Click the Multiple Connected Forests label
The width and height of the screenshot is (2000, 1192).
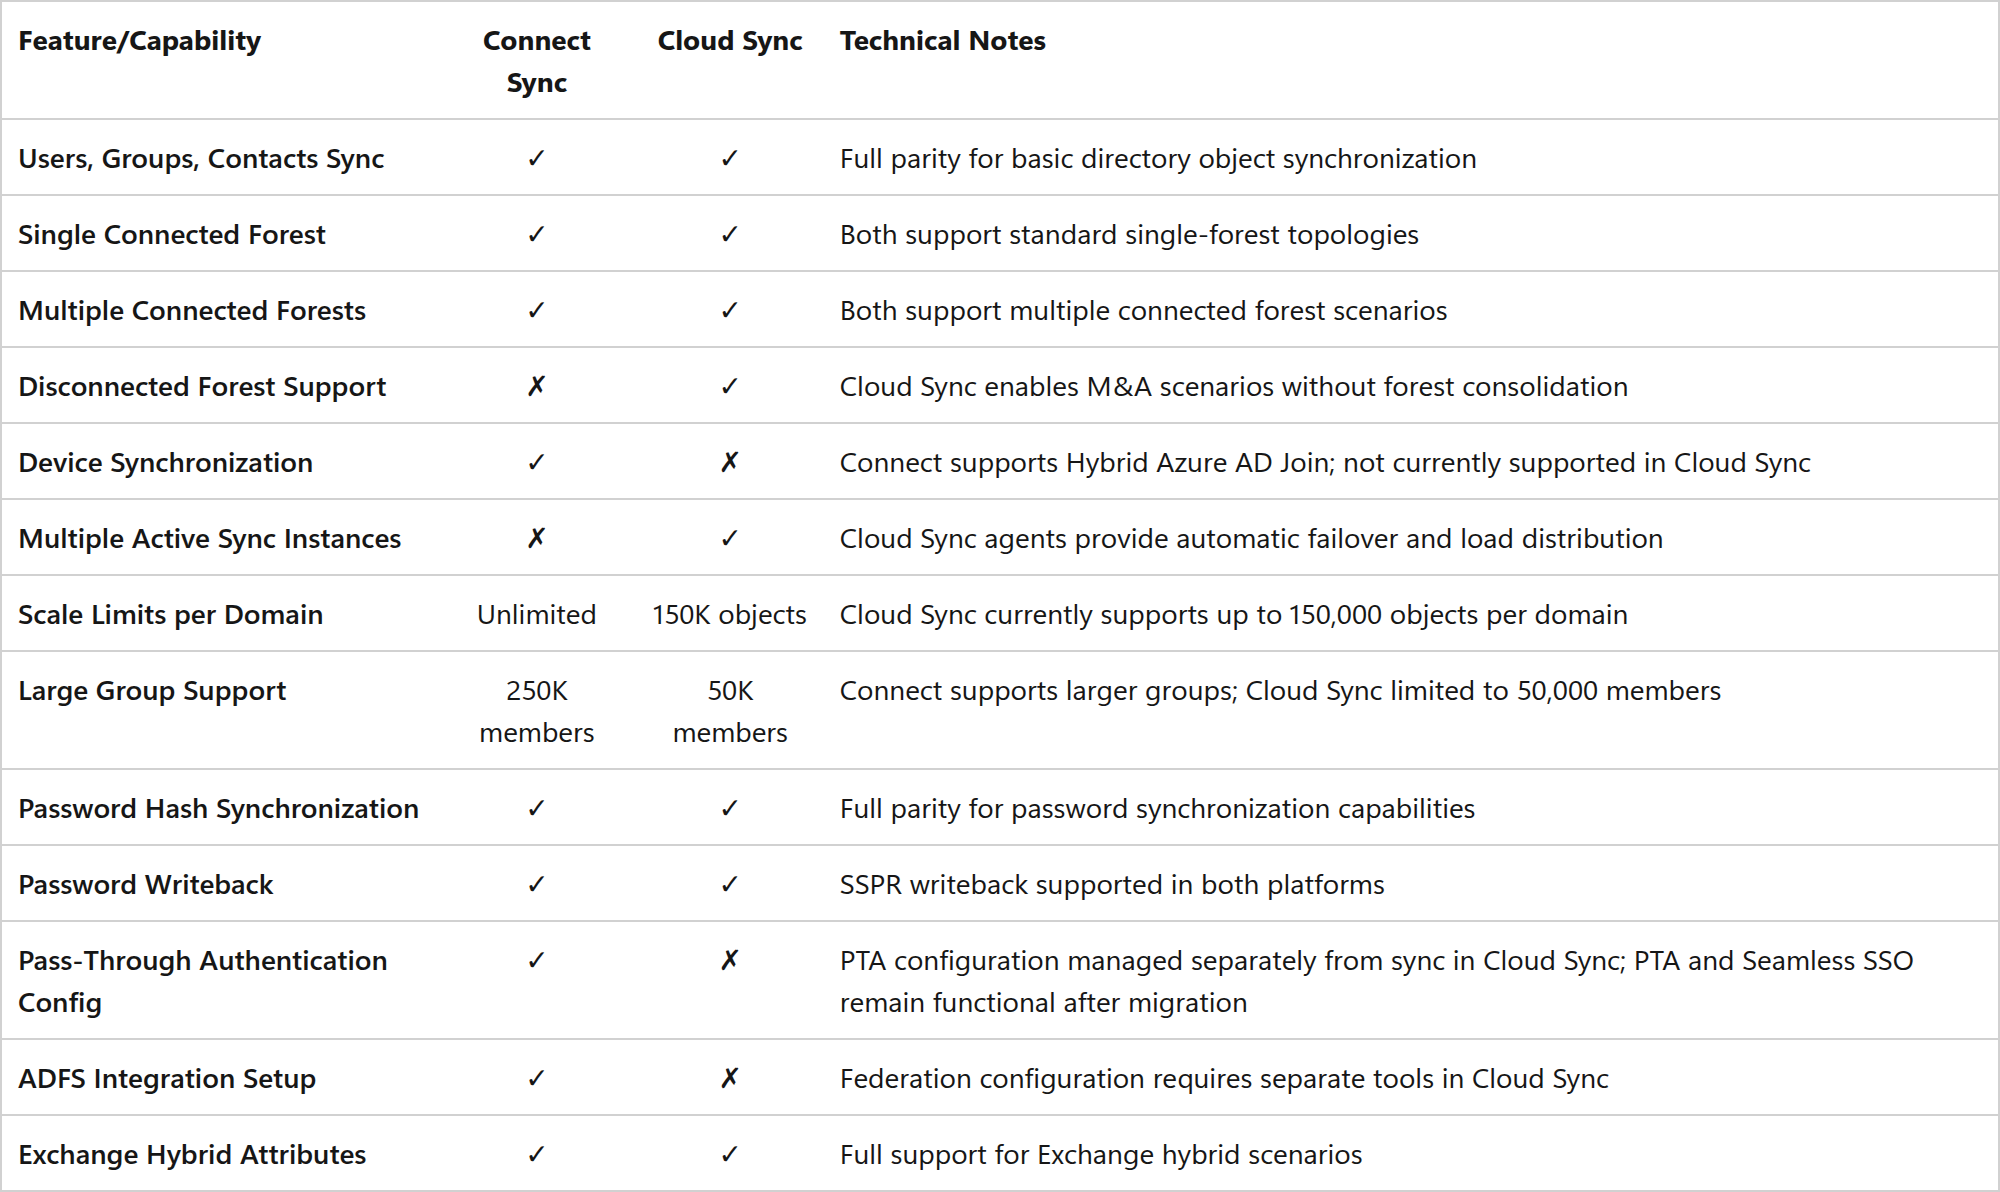pos(192,311)
